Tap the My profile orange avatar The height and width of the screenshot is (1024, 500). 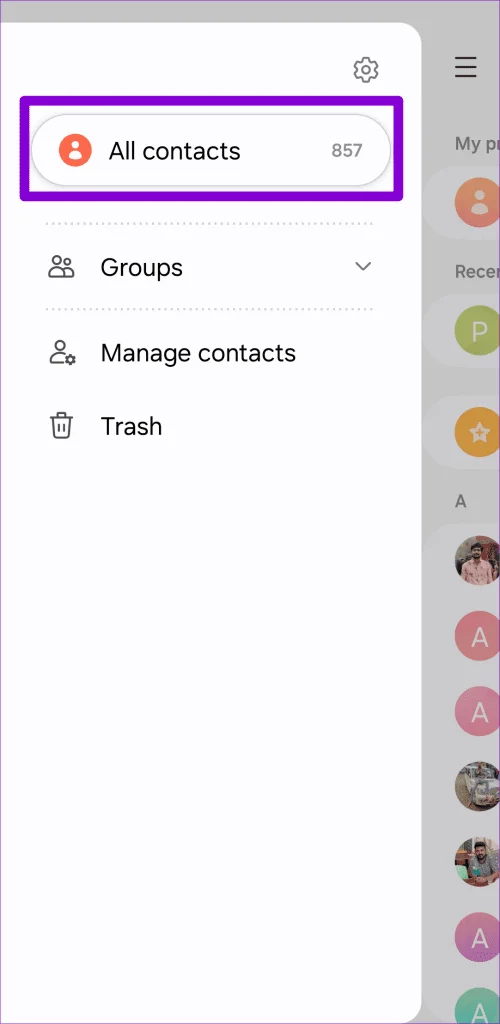(x=478, y=202)
